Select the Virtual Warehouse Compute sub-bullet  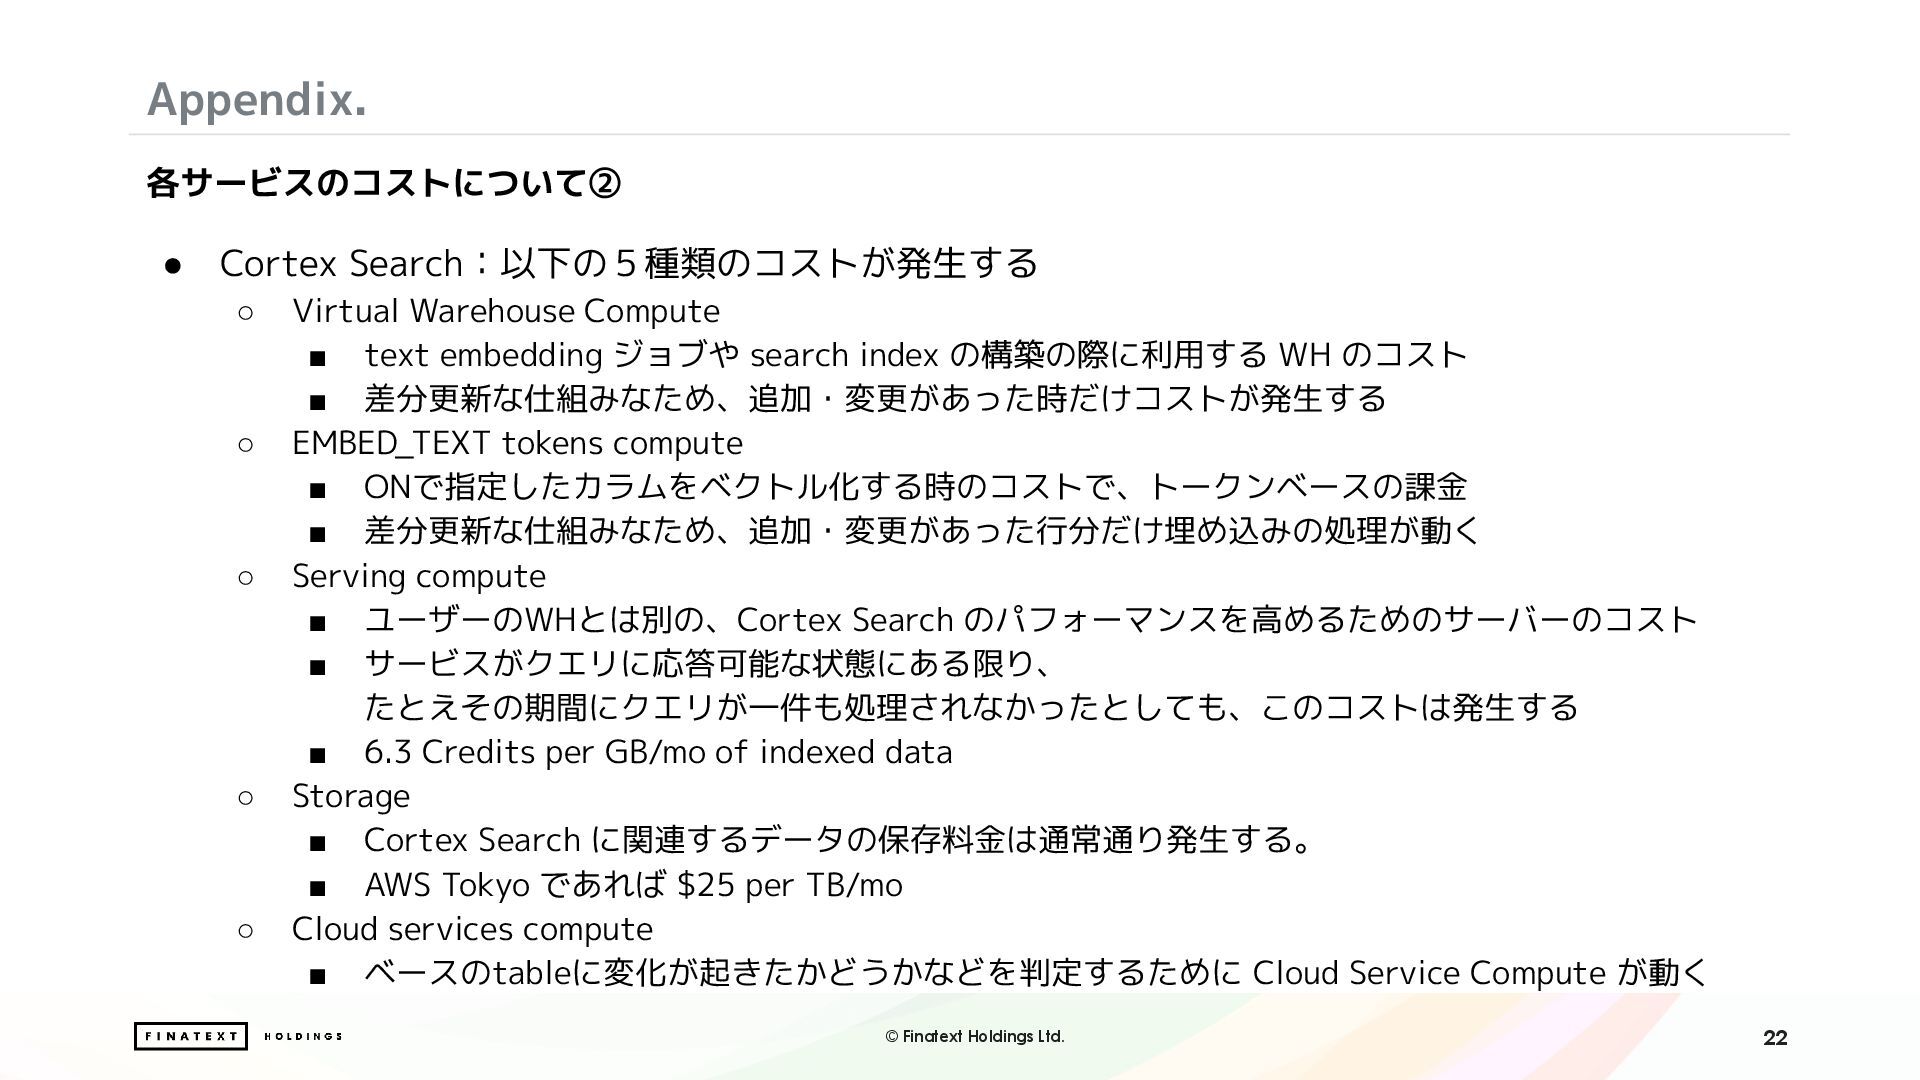pos(506,311)
